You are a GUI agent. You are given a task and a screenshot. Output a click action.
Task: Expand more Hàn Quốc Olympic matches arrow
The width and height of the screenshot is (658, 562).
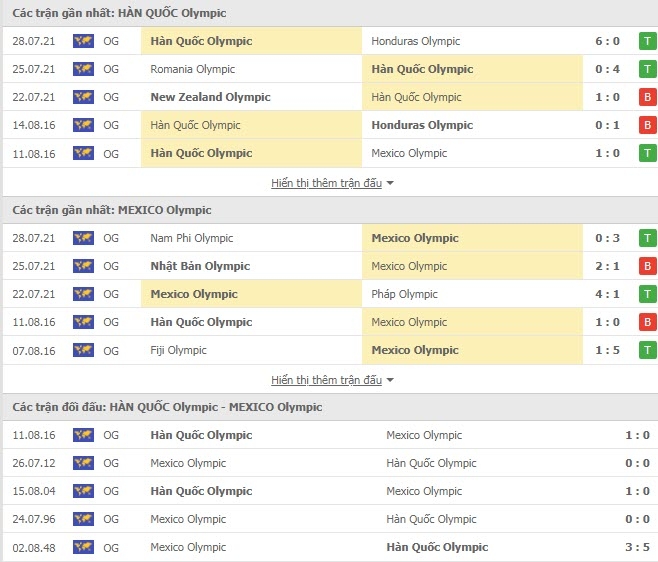coord(390,183)
